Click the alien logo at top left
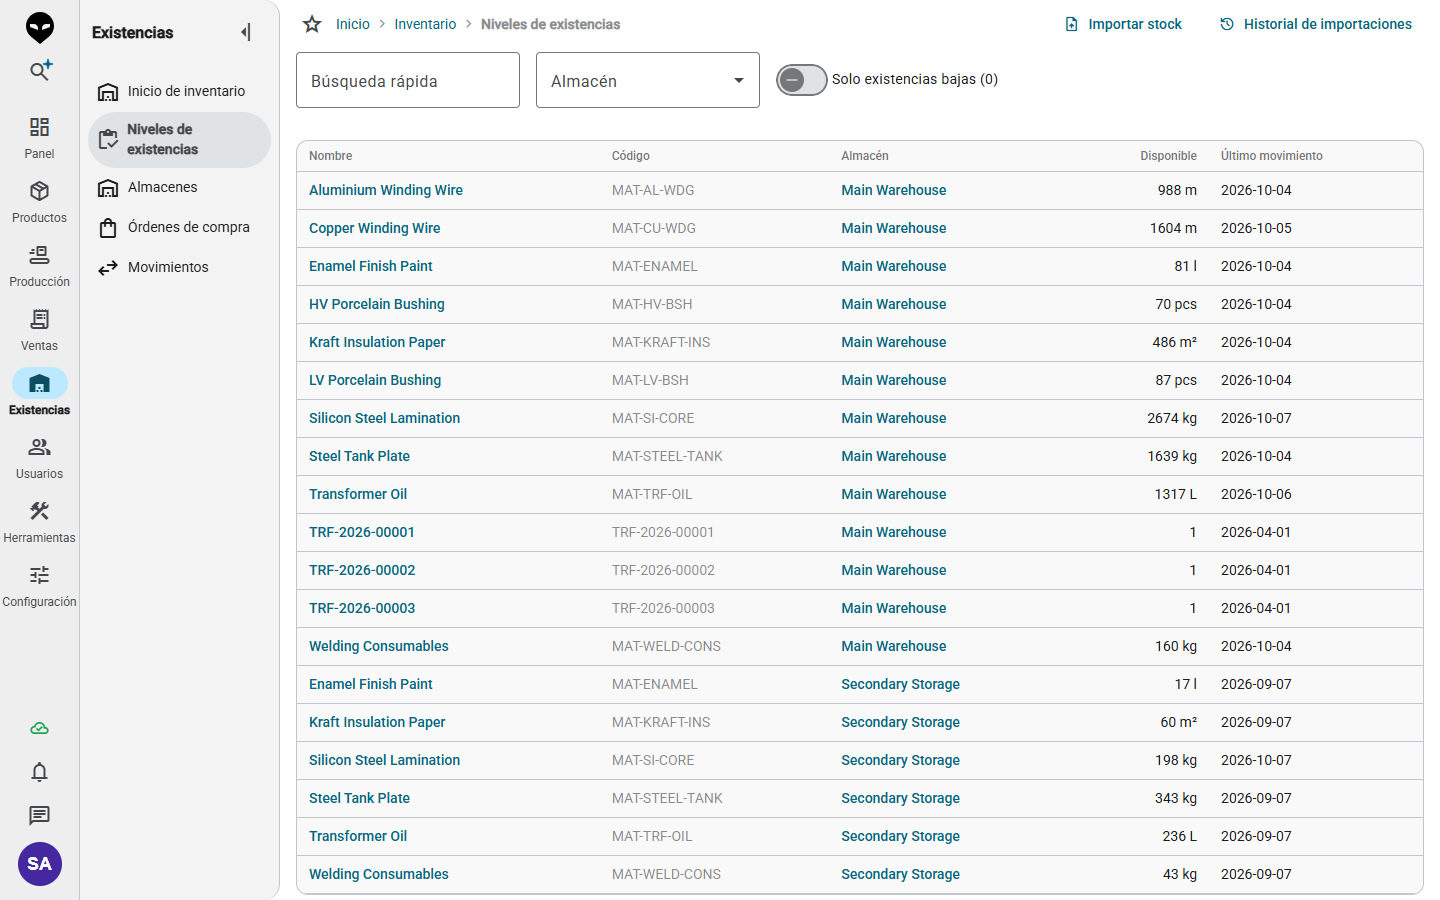The width and height of the screenshot is (1440, 900). (40, 28)
